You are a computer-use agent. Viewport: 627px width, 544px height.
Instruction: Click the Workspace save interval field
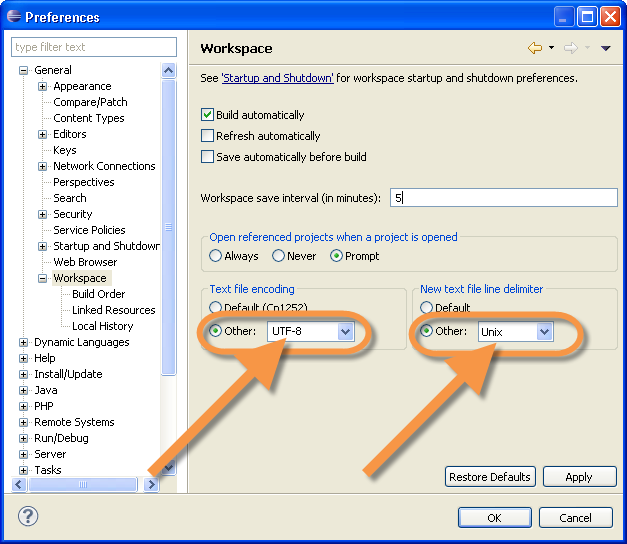point(503,198)
